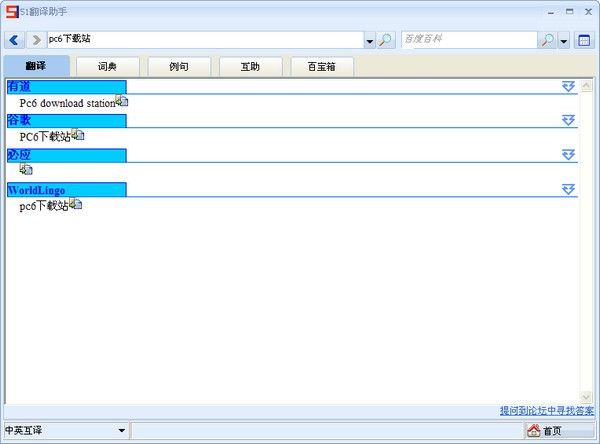The height and width of the screenshot is (444, 600).
Task: Open the translation input history dropdown
Action: pos(370,41)
